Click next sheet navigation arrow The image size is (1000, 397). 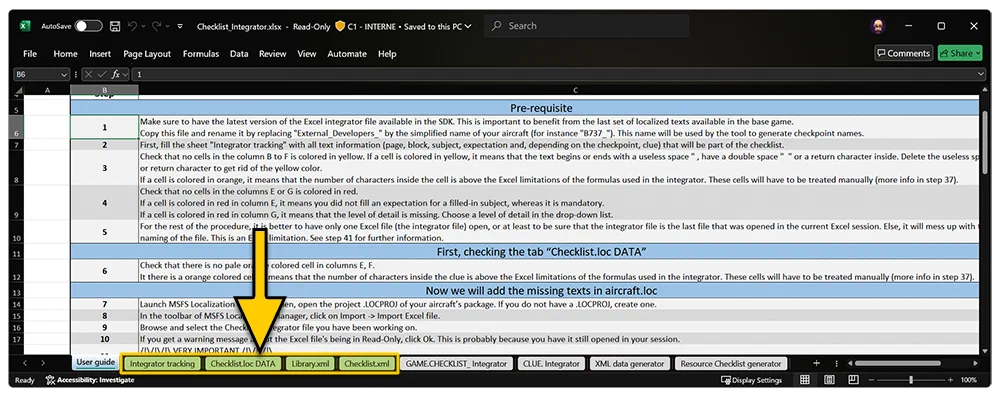[43, 363]
